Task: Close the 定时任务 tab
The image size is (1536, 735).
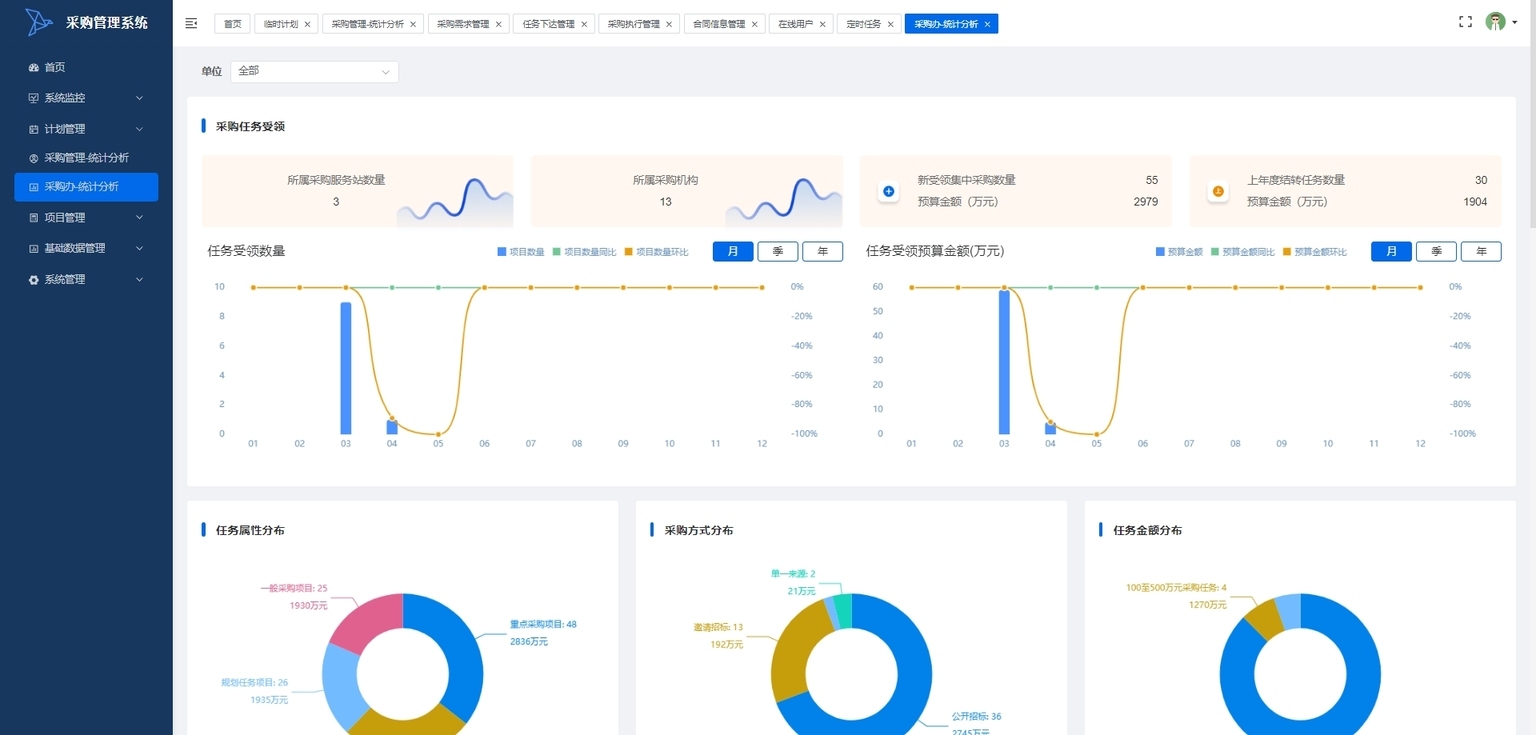Action: 890,24
